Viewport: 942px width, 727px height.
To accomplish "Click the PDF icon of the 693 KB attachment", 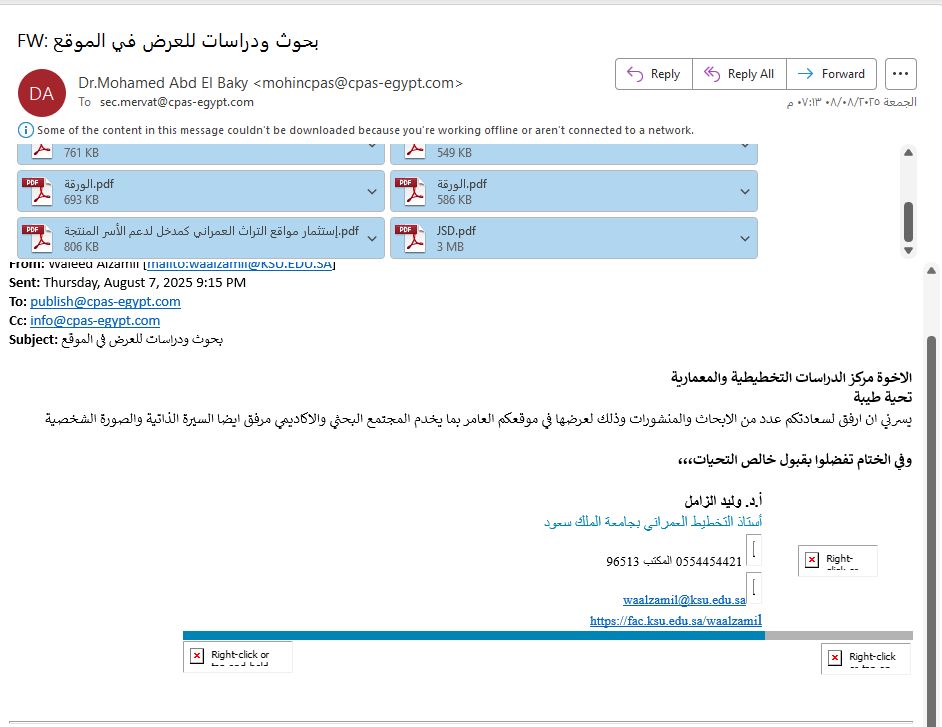I will click(x=38, y=191).
